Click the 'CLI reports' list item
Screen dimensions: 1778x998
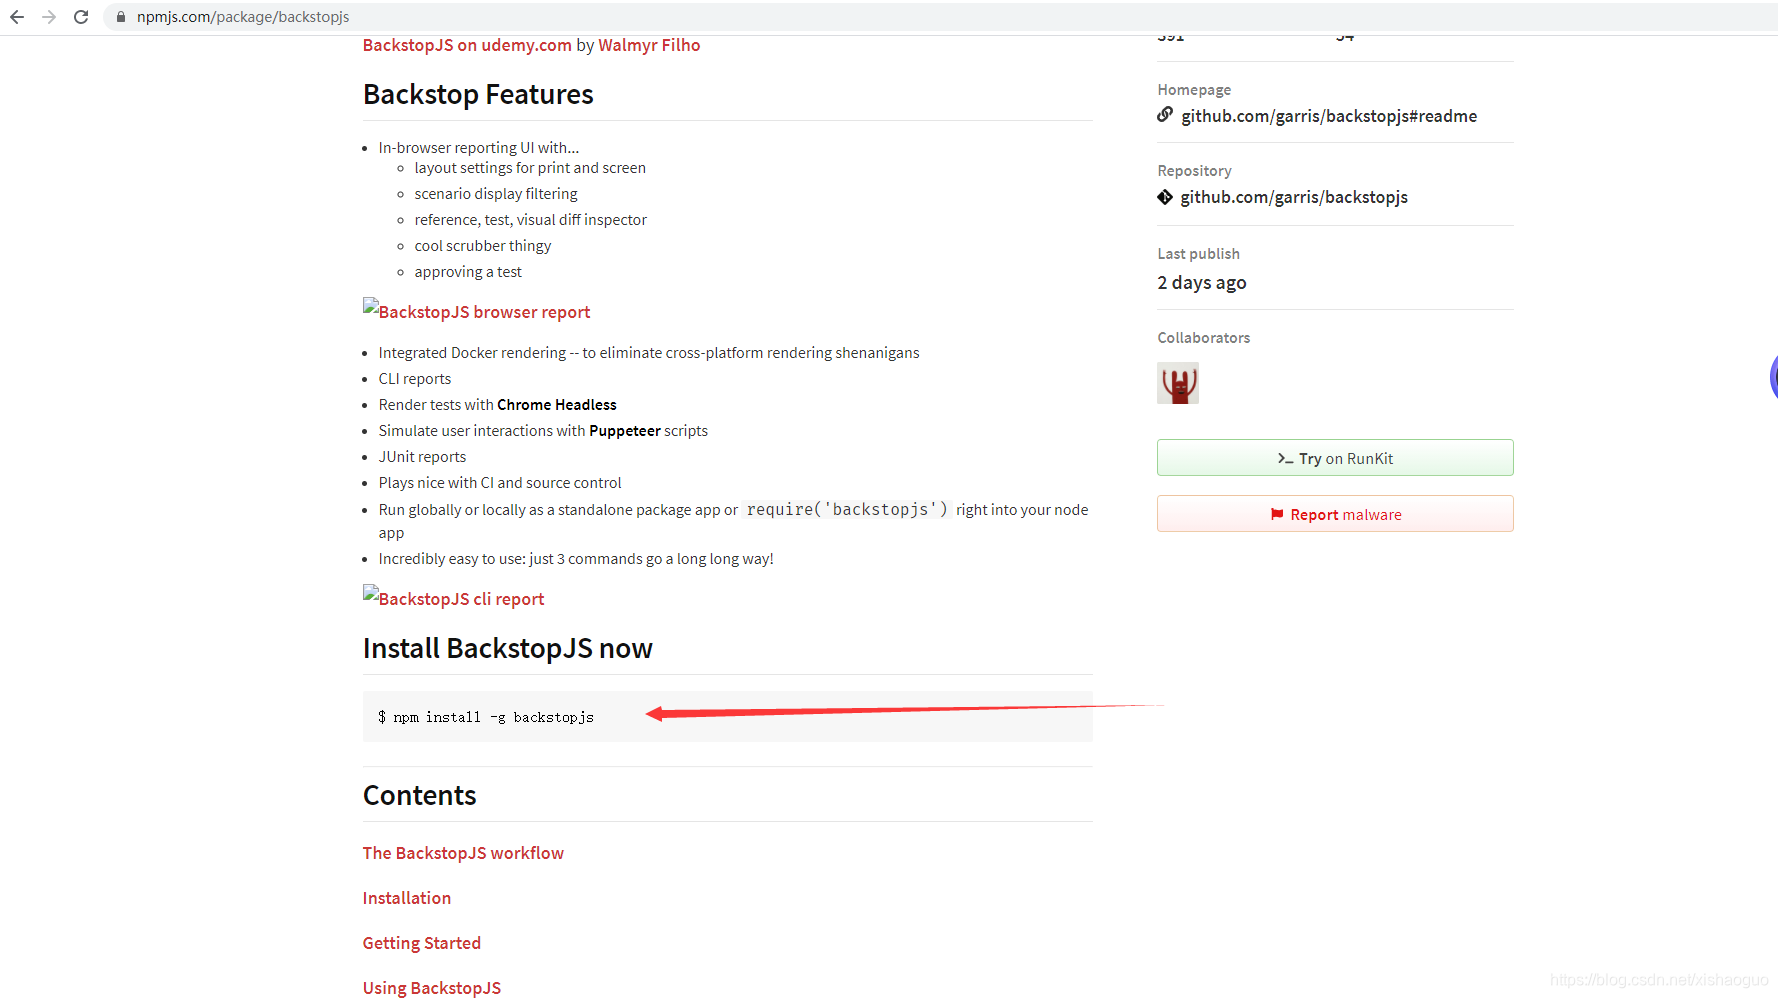(415, 379)
